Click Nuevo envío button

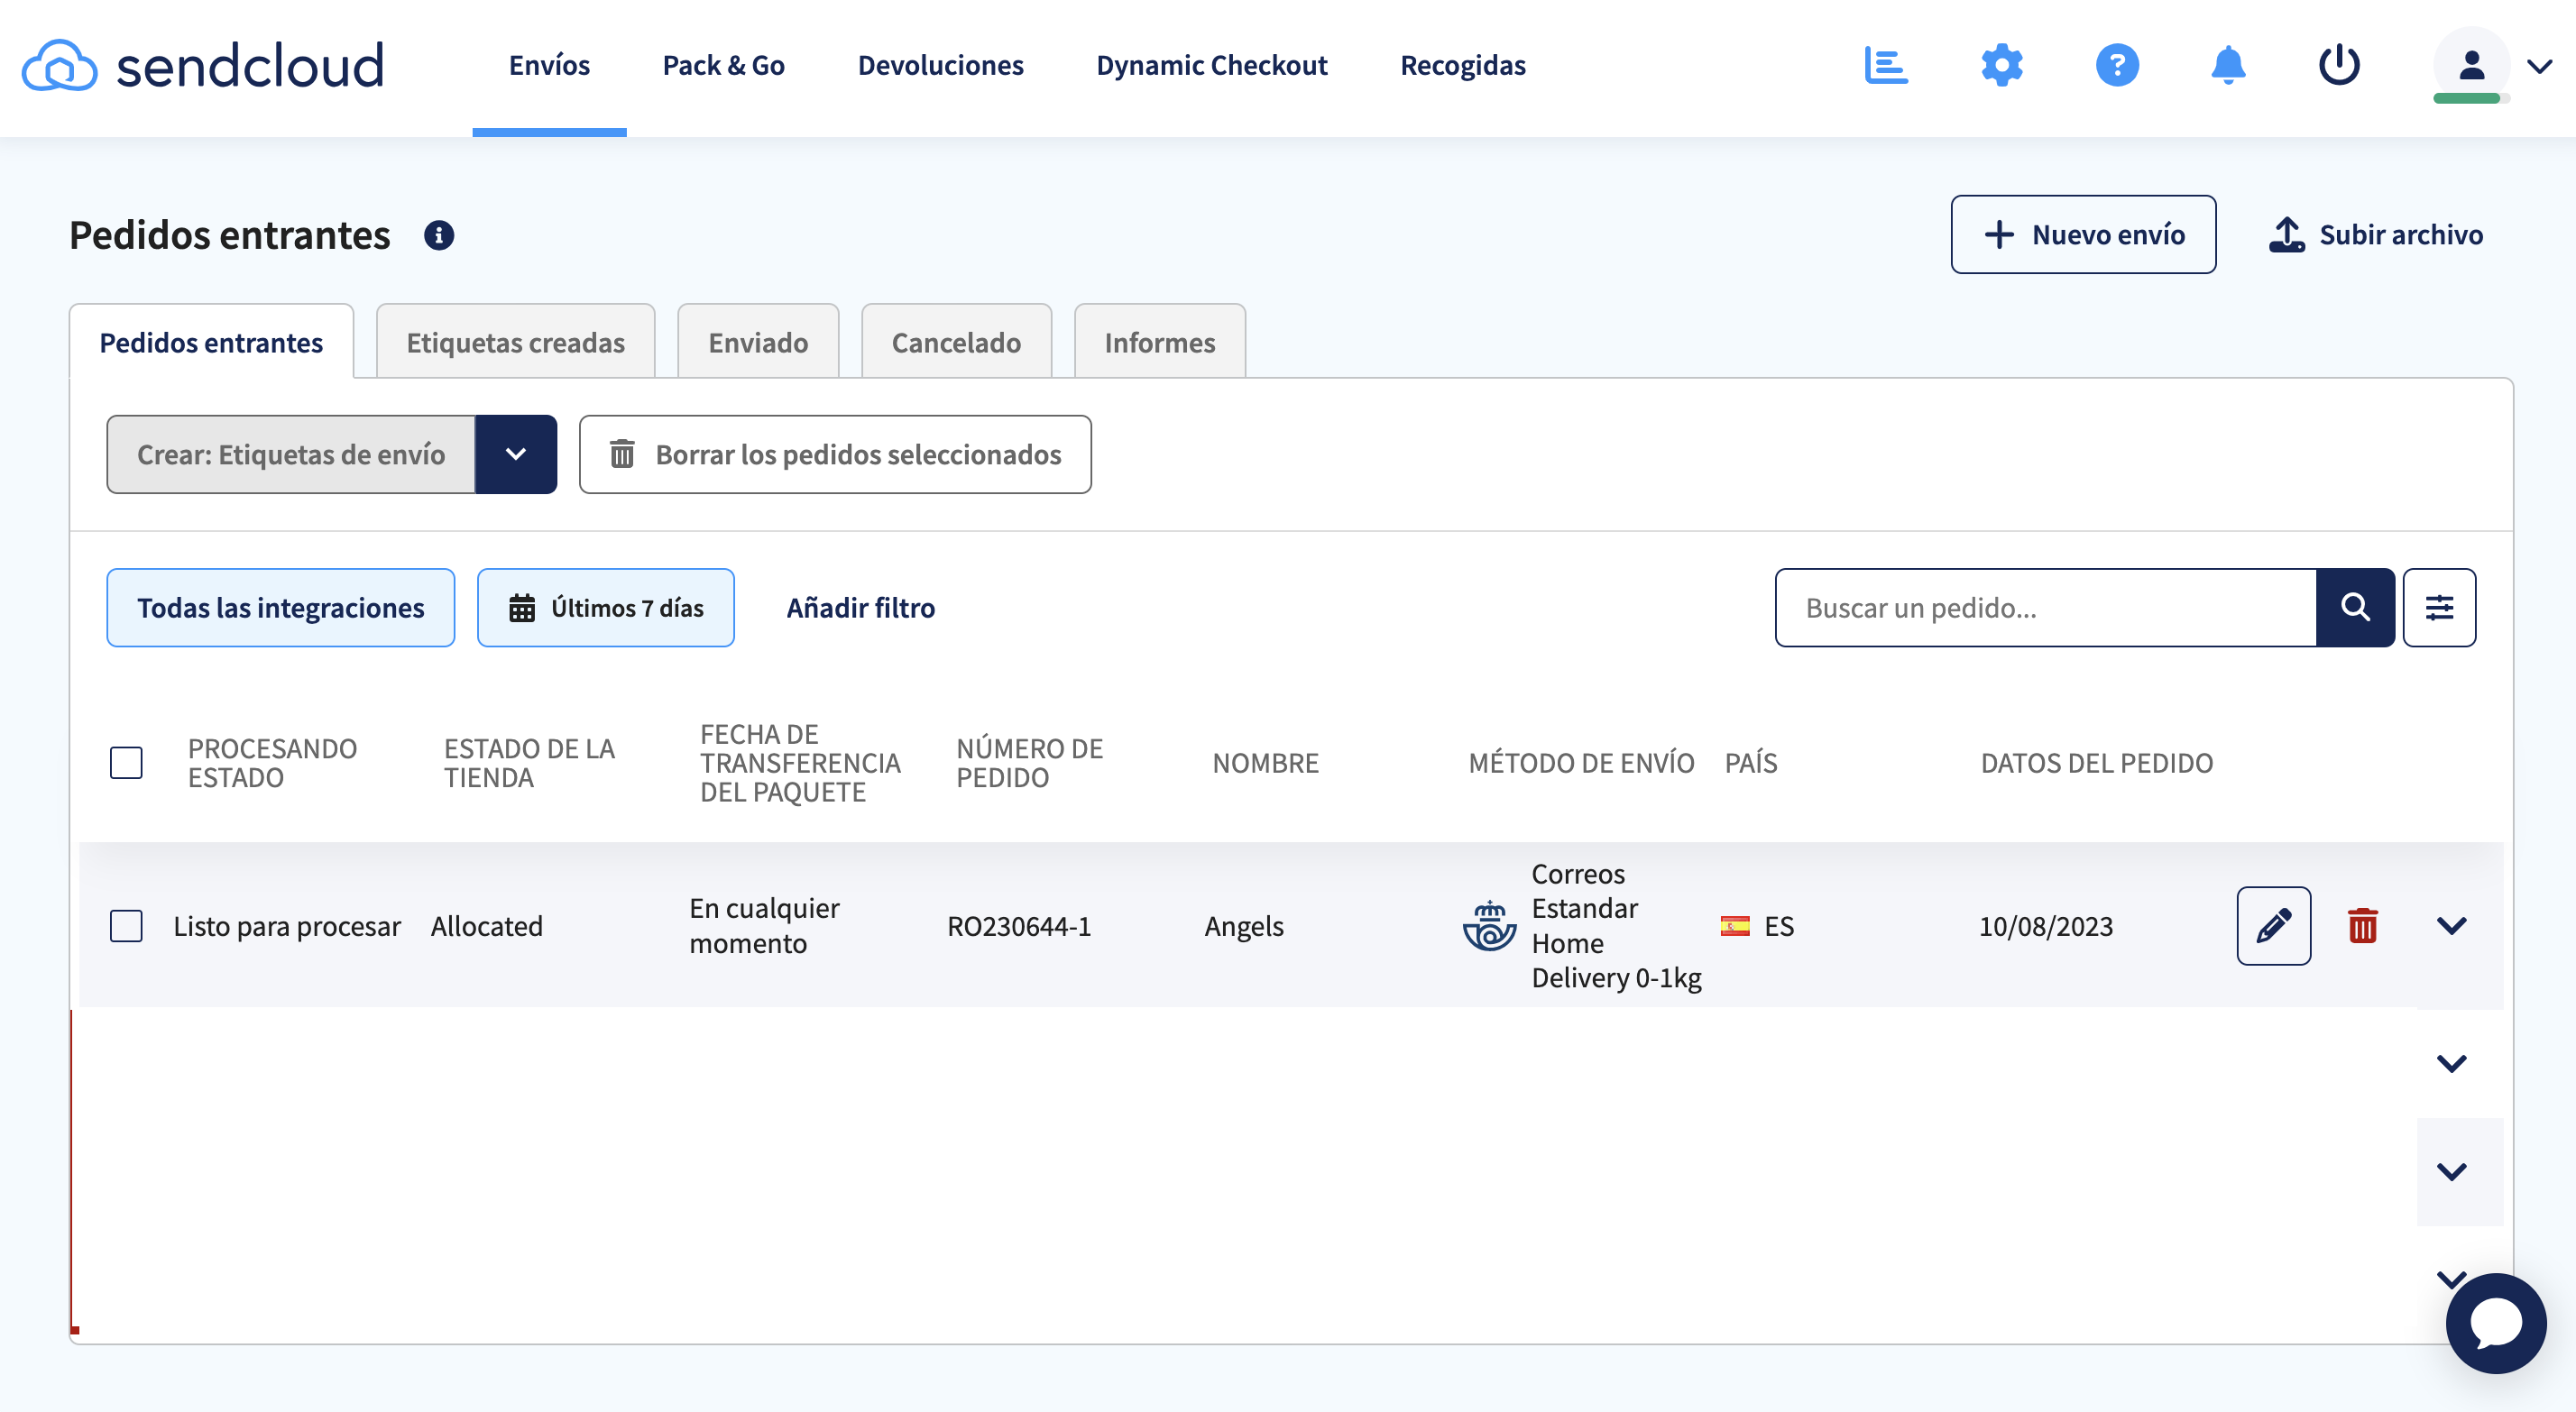click(2083, 234)
